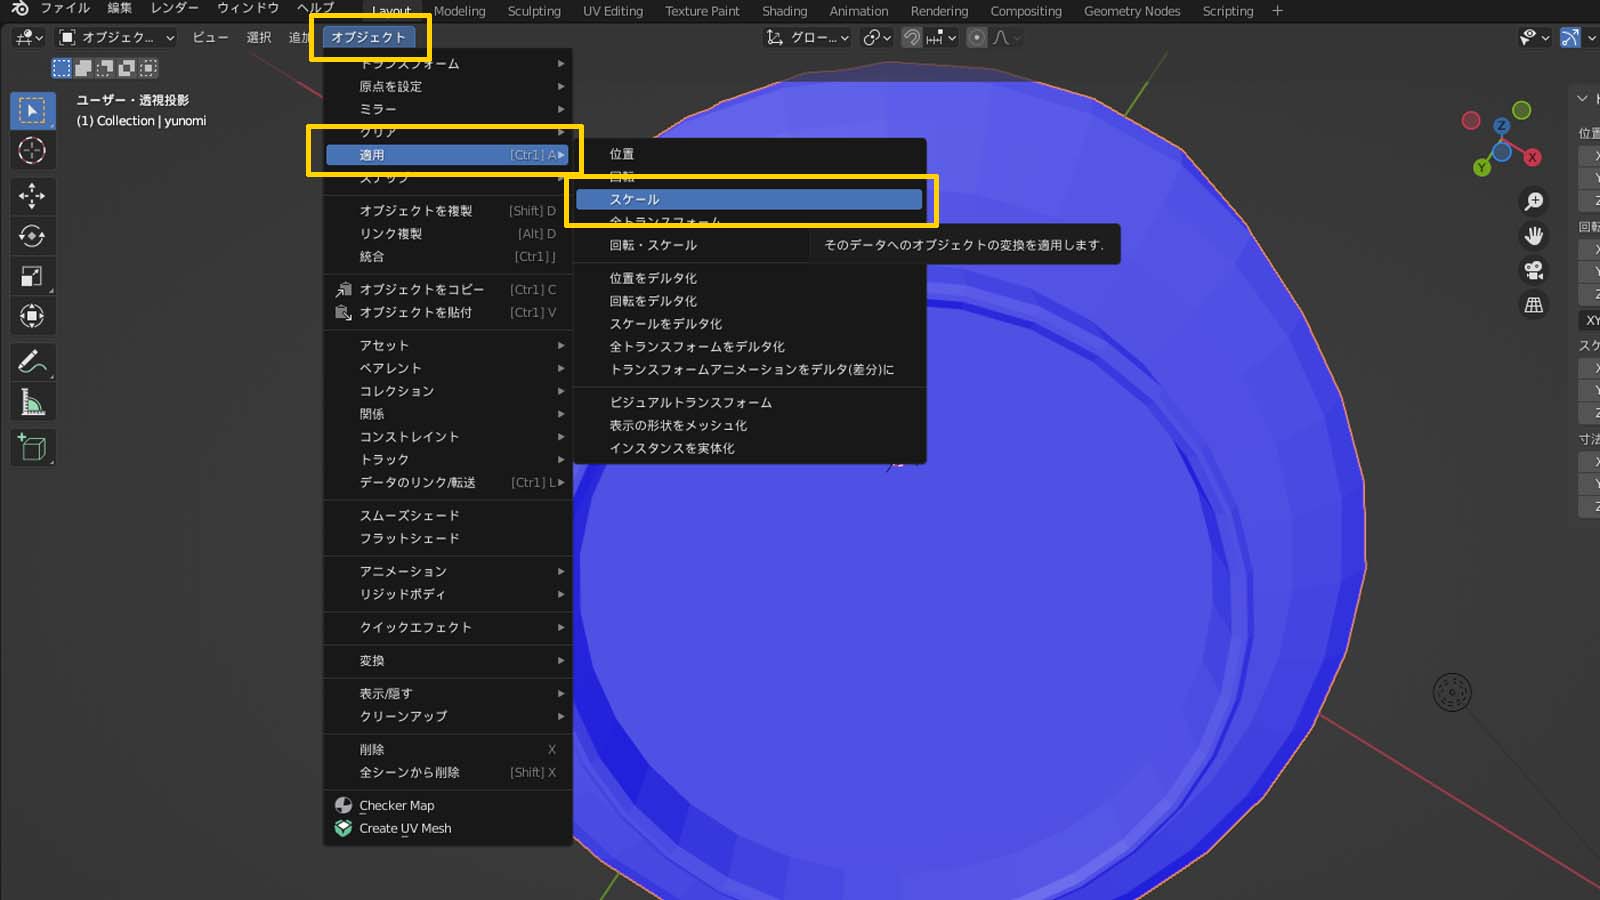
Task: Choose スケール in the apply submenu
Action: pyautogui.click(x=748, y=199)
